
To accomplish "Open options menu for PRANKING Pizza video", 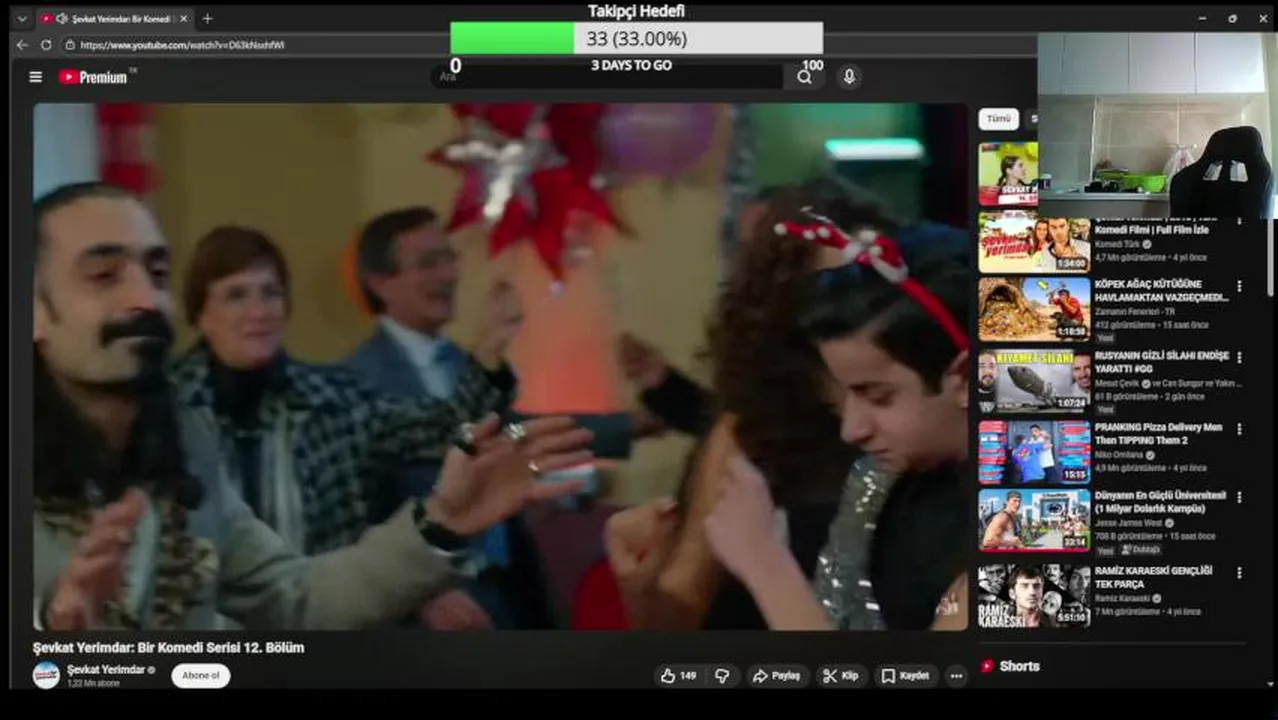I will [x=1240, y=429].
